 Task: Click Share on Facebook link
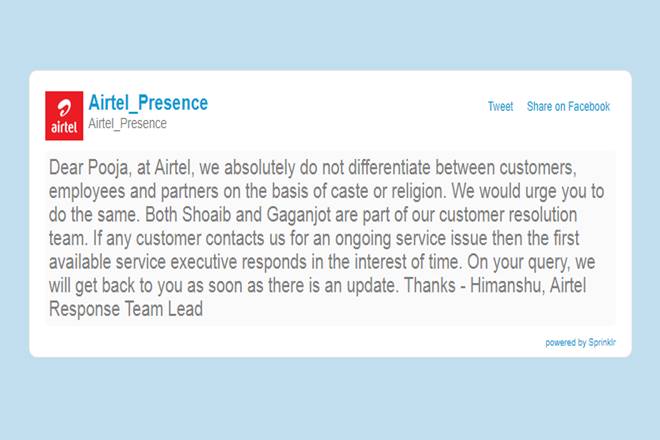(x=568, y=107)
